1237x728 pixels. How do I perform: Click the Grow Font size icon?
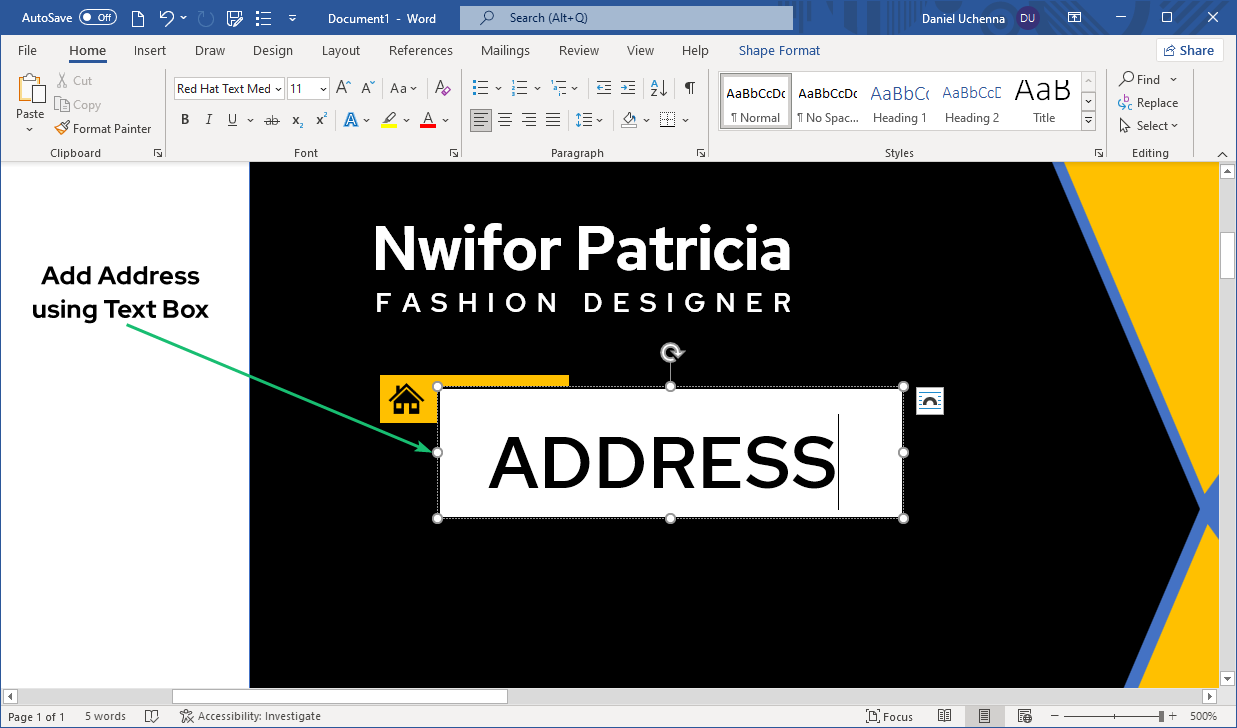click(x=343, y=88)
